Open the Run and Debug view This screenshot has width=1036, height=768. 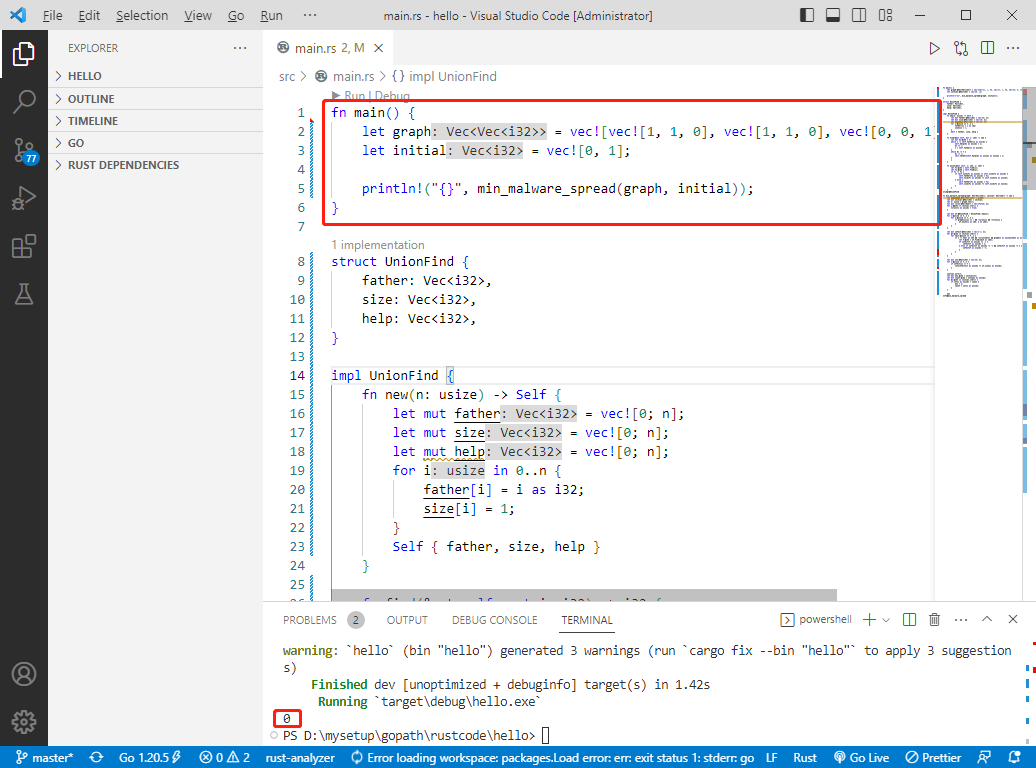[x=24, y=198]
